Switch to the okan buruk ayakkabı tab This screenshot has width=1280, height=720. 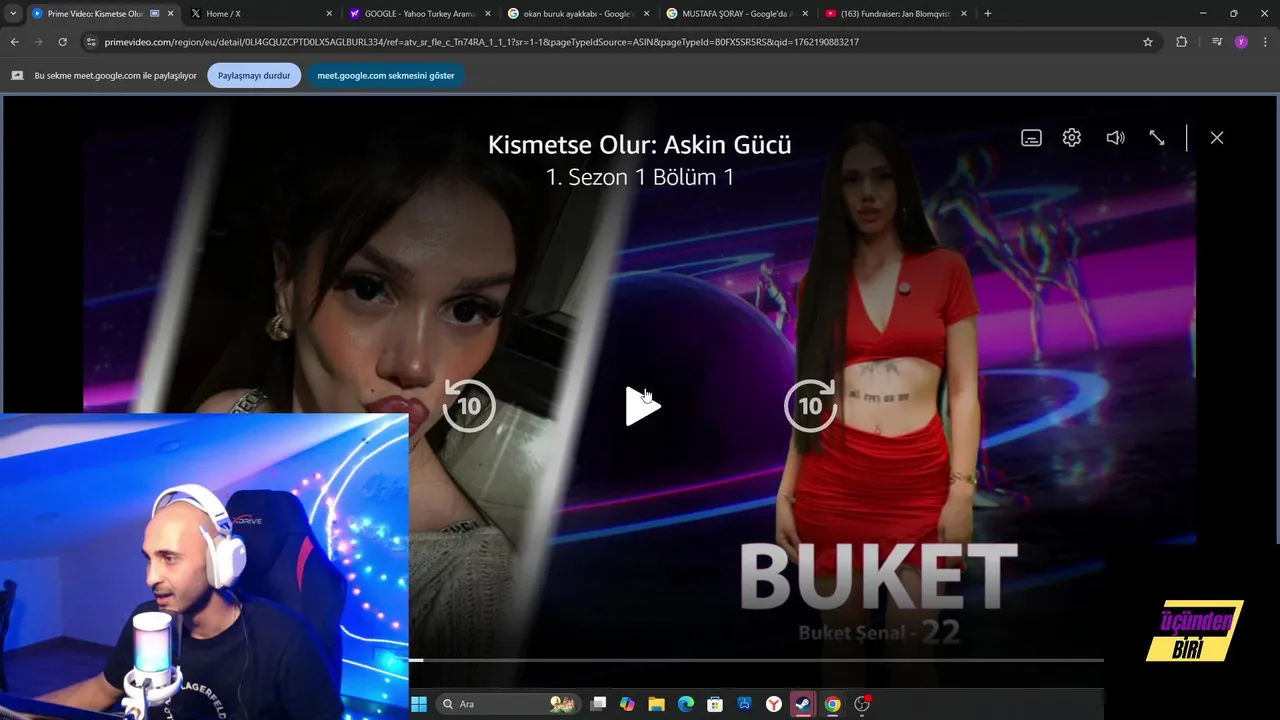(x=577, y=14)
